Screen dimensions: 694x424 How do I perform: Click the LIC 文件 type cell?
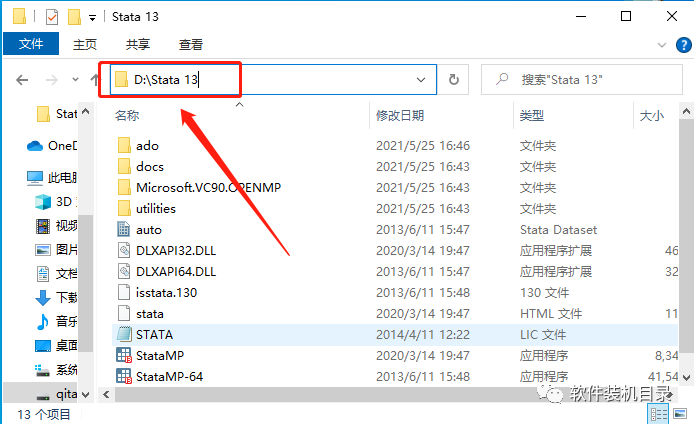click(x=543, y=335)
